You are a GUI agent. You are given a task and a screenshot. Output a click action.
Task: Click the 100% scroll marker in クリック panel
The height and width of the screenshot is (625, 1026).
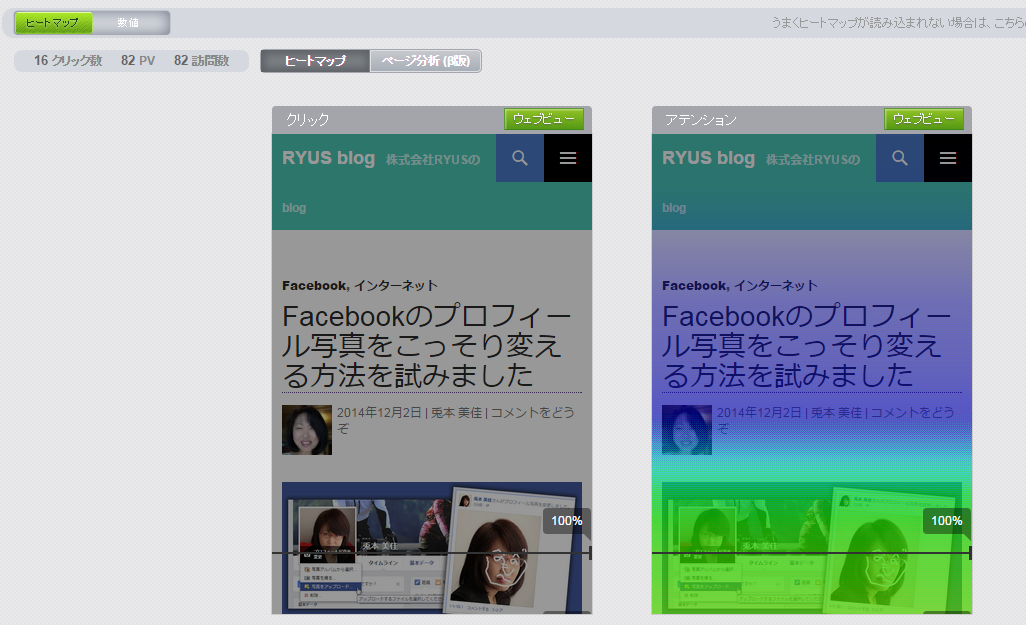(566, 521)
